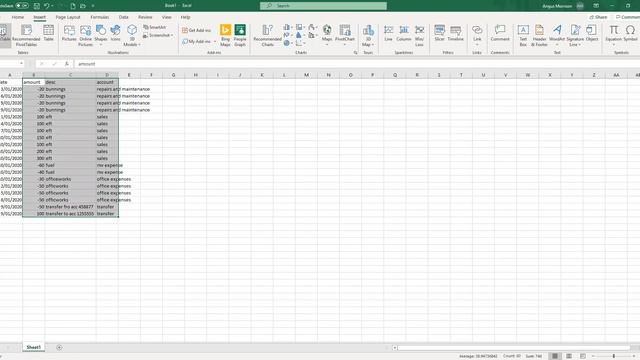This screenshot has height=360, width=640.
Task: Adjust the zoom slider in status bar
Action: tap(613, 356)
